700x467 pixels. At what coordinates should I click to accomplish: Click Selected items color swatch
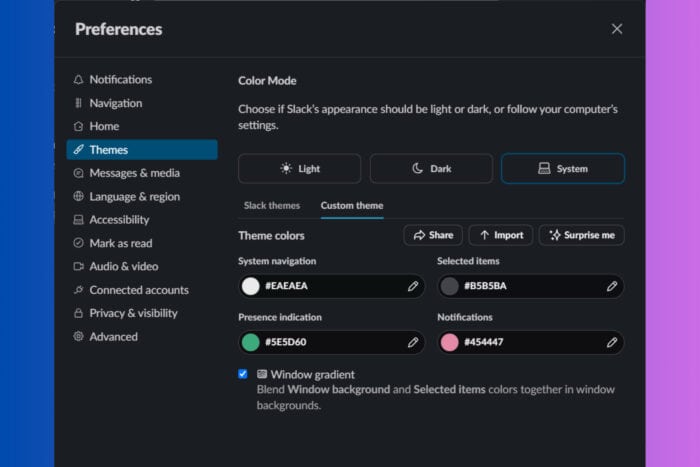click(x=450, y=286)
